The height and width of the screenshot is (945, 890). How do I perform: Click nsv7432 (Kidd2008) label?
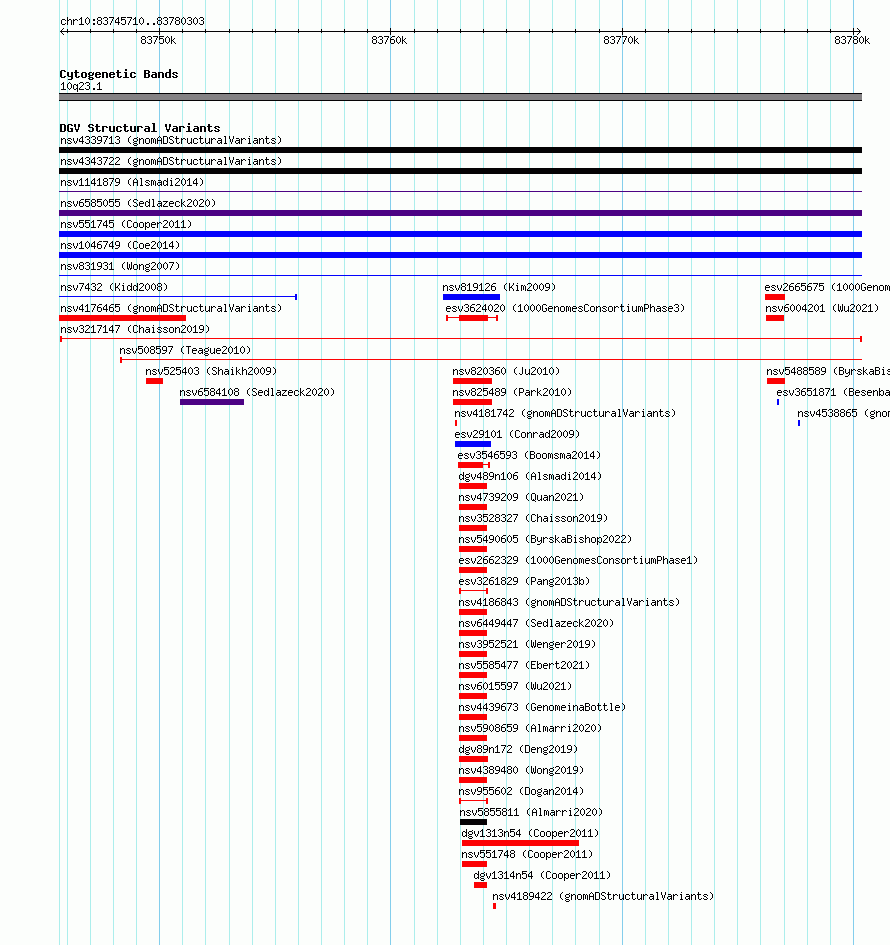point(114,287)
